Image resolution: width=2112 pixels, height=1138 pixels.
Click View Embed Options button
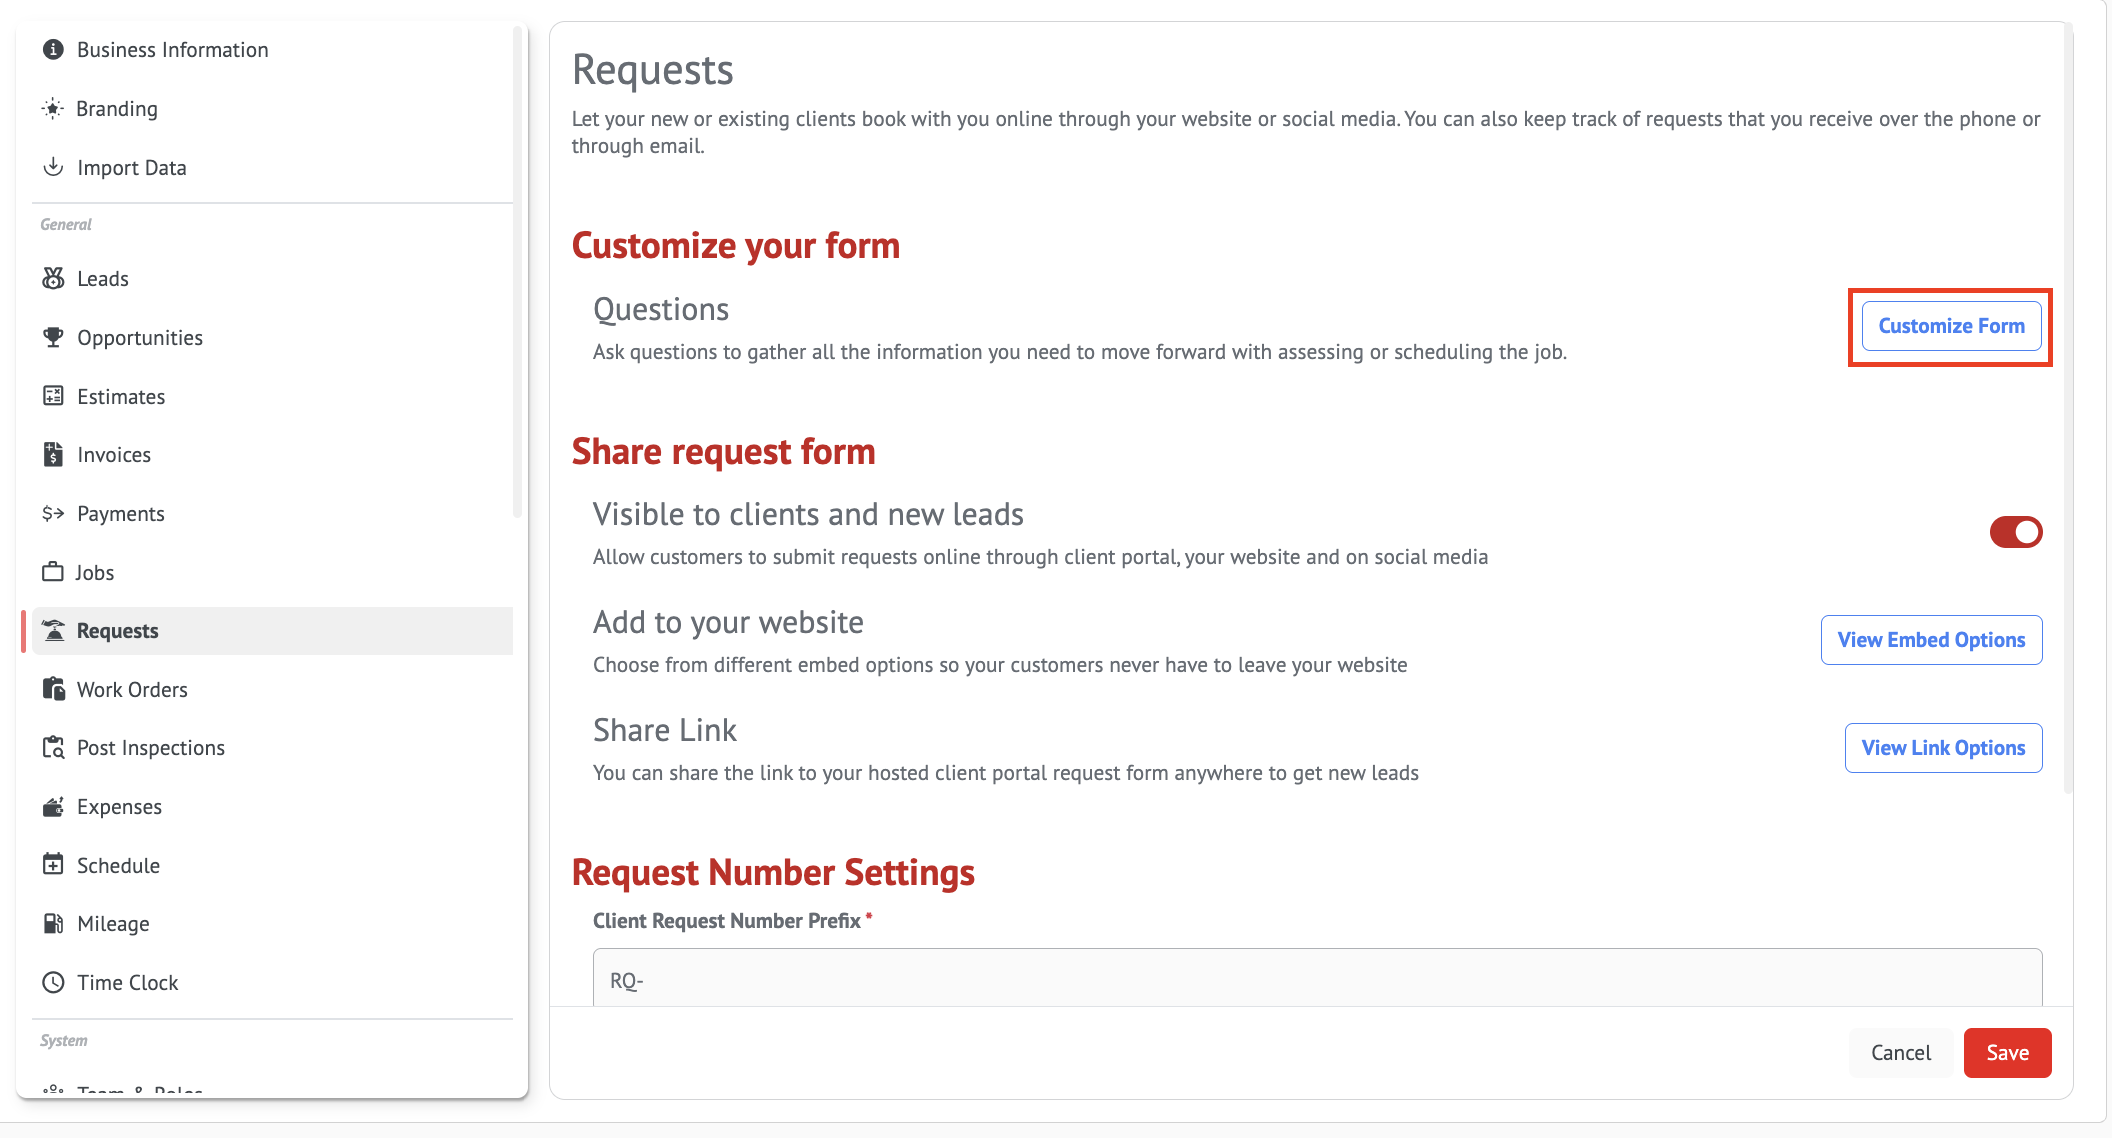[1931, 640]
